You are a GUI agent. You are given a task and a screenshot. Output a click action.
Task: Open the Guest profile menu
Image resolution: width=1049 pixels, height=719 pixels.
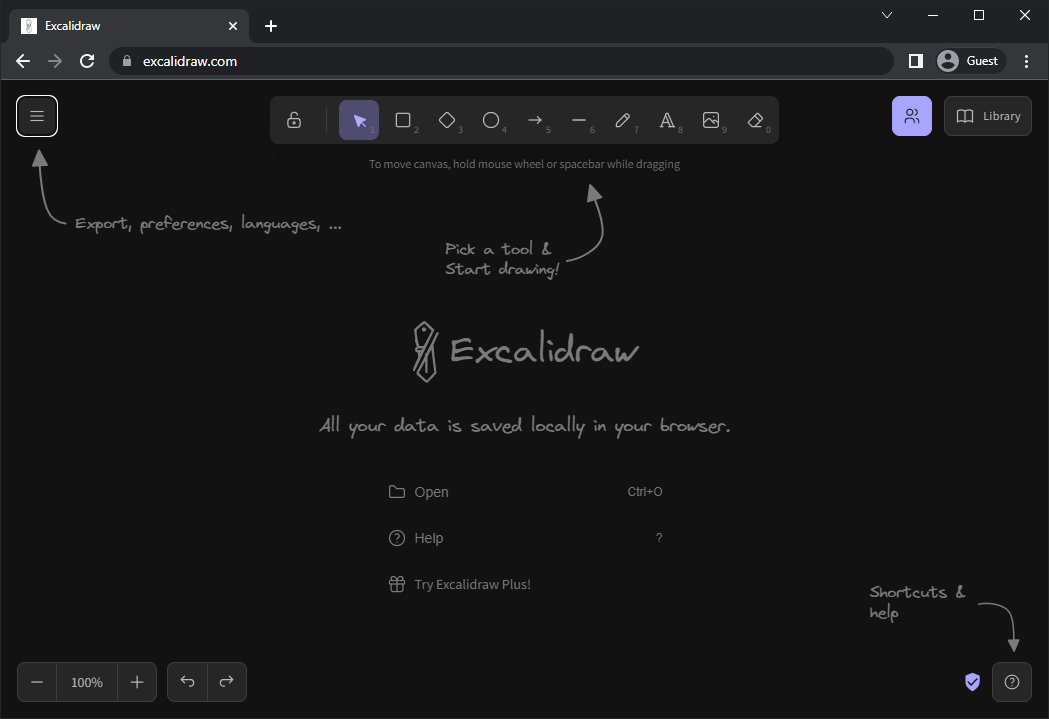(x=967, y=60)
